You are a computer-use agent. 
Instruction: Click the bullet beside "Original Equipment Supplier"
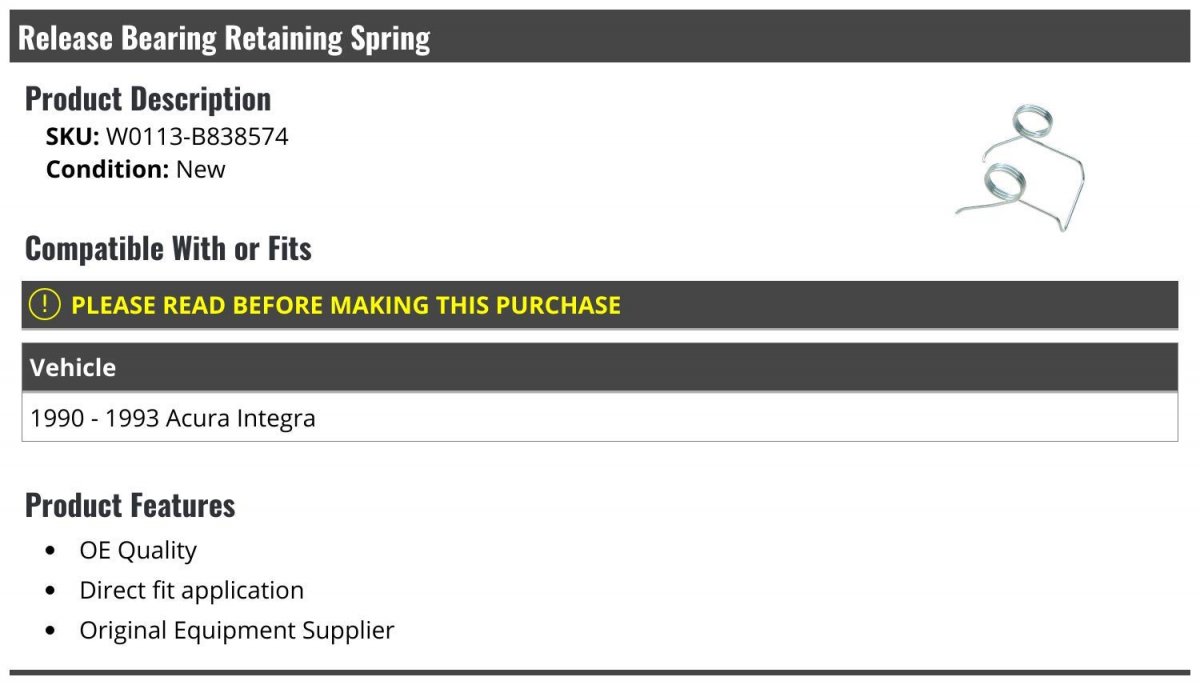(x=51, y=631)
